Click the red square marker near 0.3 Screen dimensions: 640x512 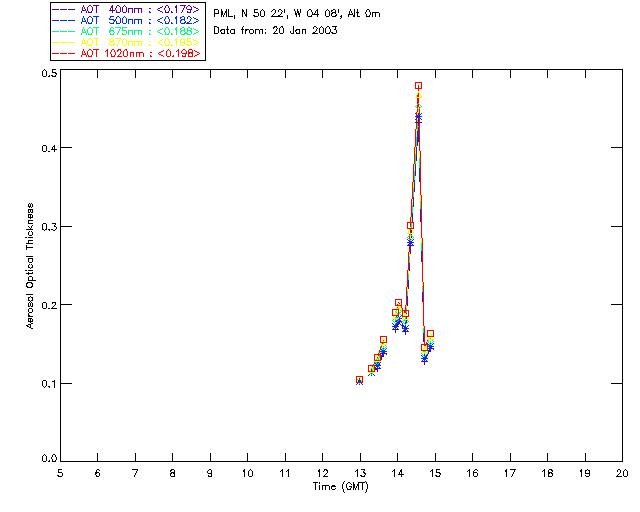[410, 225]
